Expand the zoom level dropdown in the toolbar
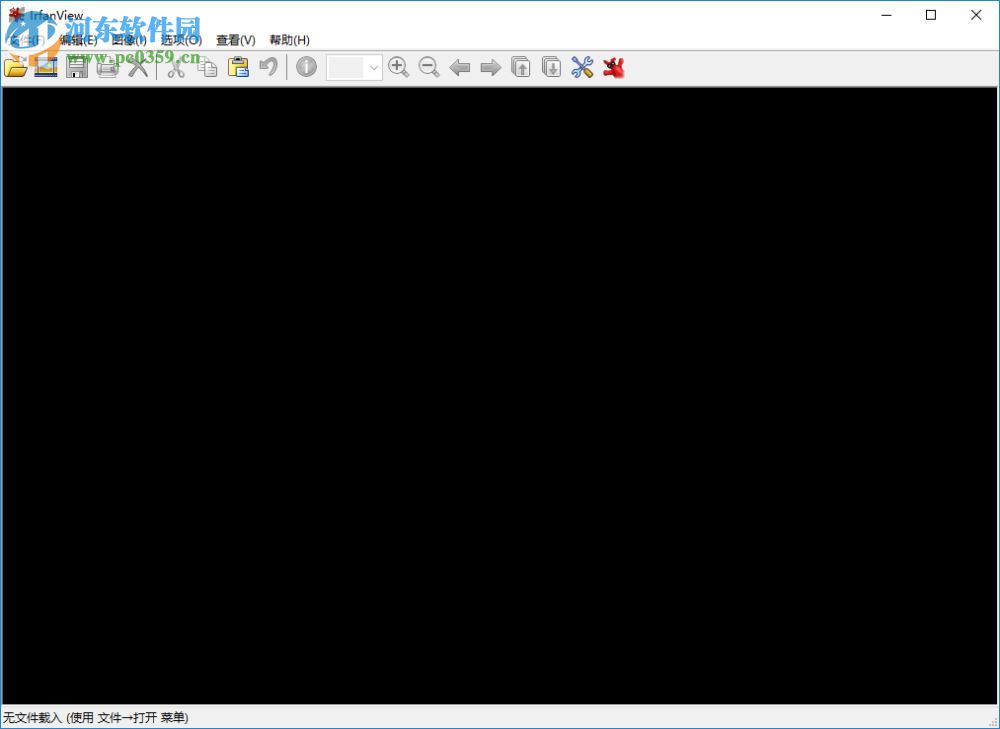1000x729 pixels. (x=374, y=68)
